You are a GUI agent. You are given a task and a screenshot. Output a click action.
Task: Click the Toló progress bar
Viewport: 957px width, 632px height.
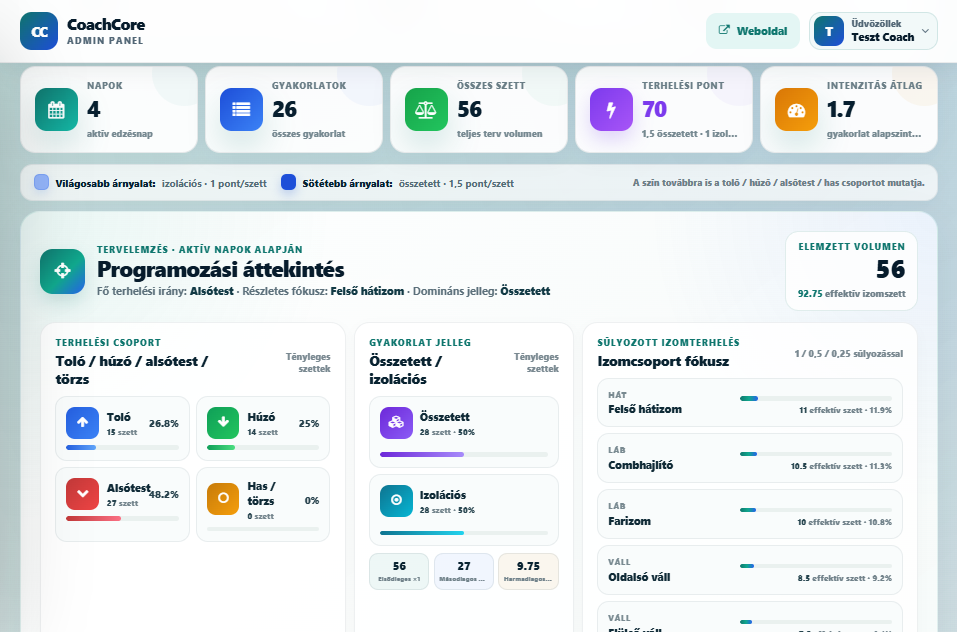point(123,448)
